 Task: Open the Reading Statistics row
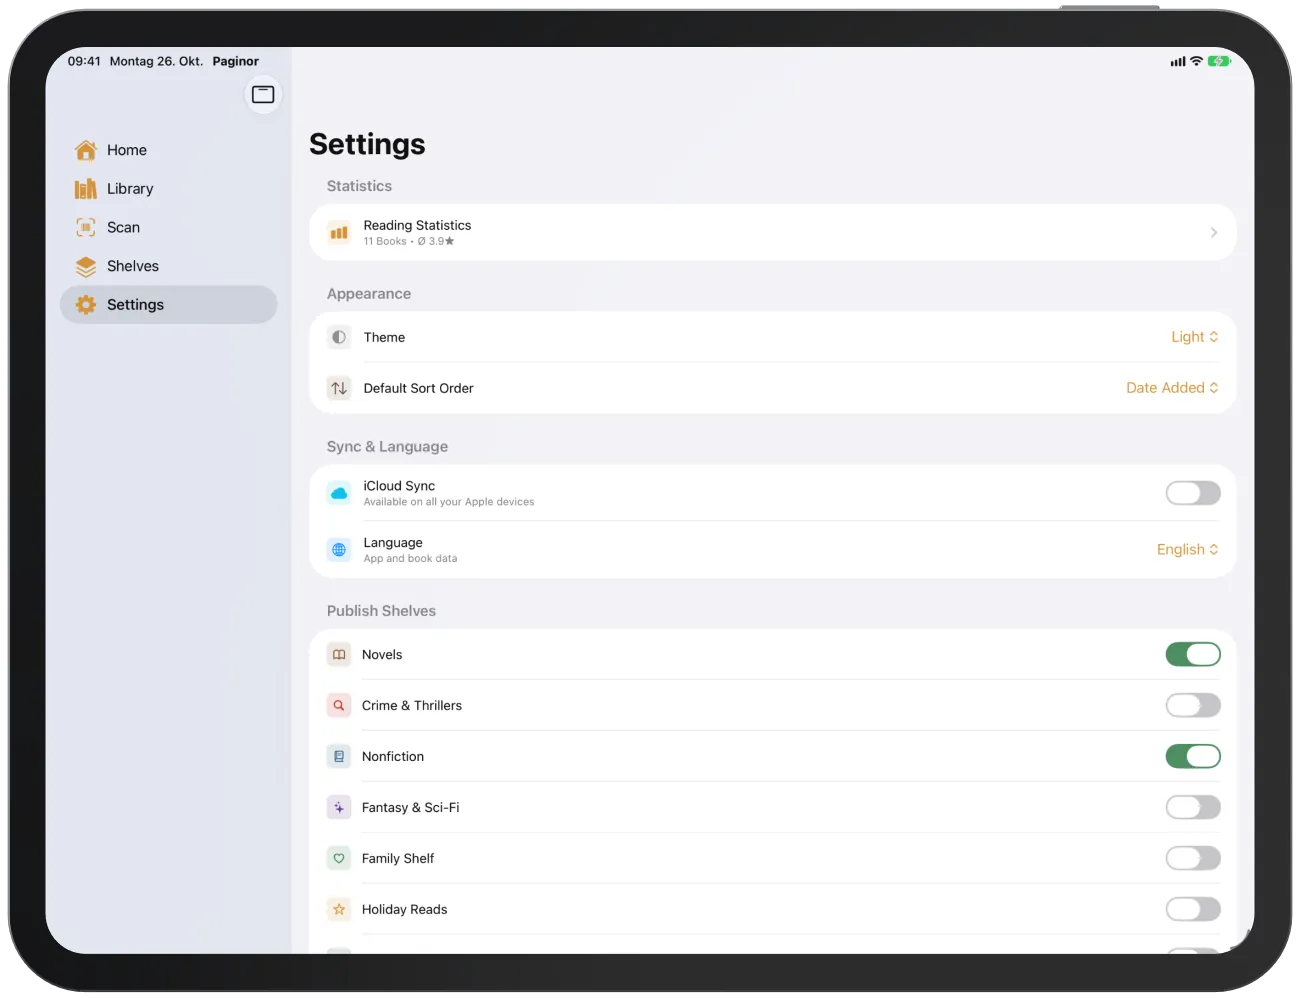773,233
